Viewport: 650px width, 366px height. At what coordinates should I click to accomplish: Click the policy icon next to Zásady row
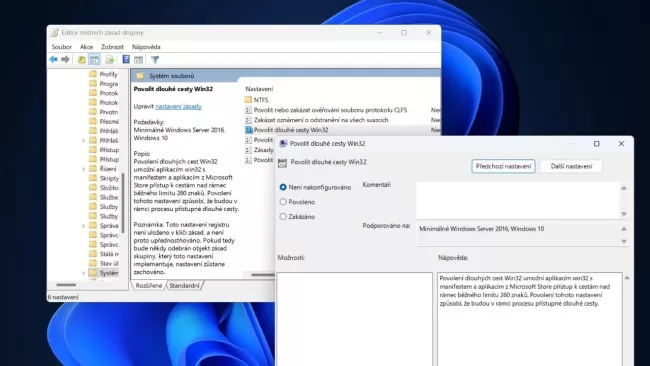tap(248, 150)
